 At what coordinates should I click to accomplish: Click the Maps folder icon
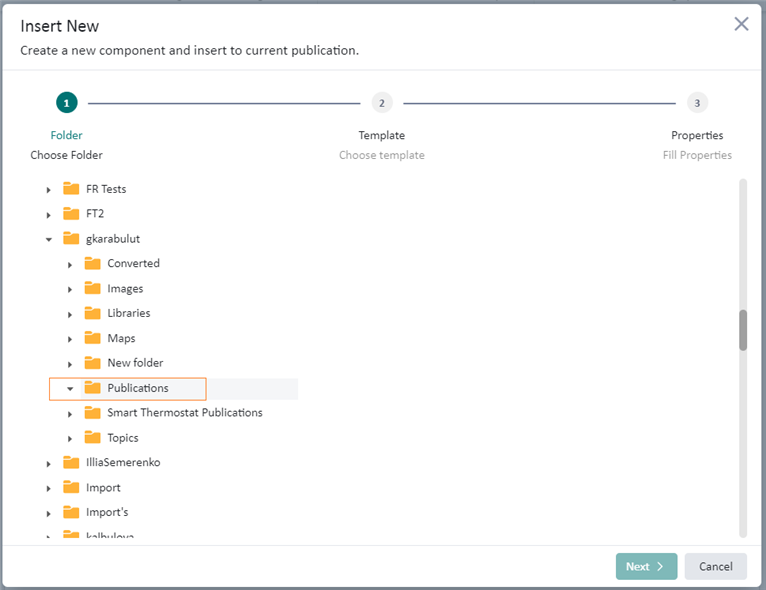point(92,337)
